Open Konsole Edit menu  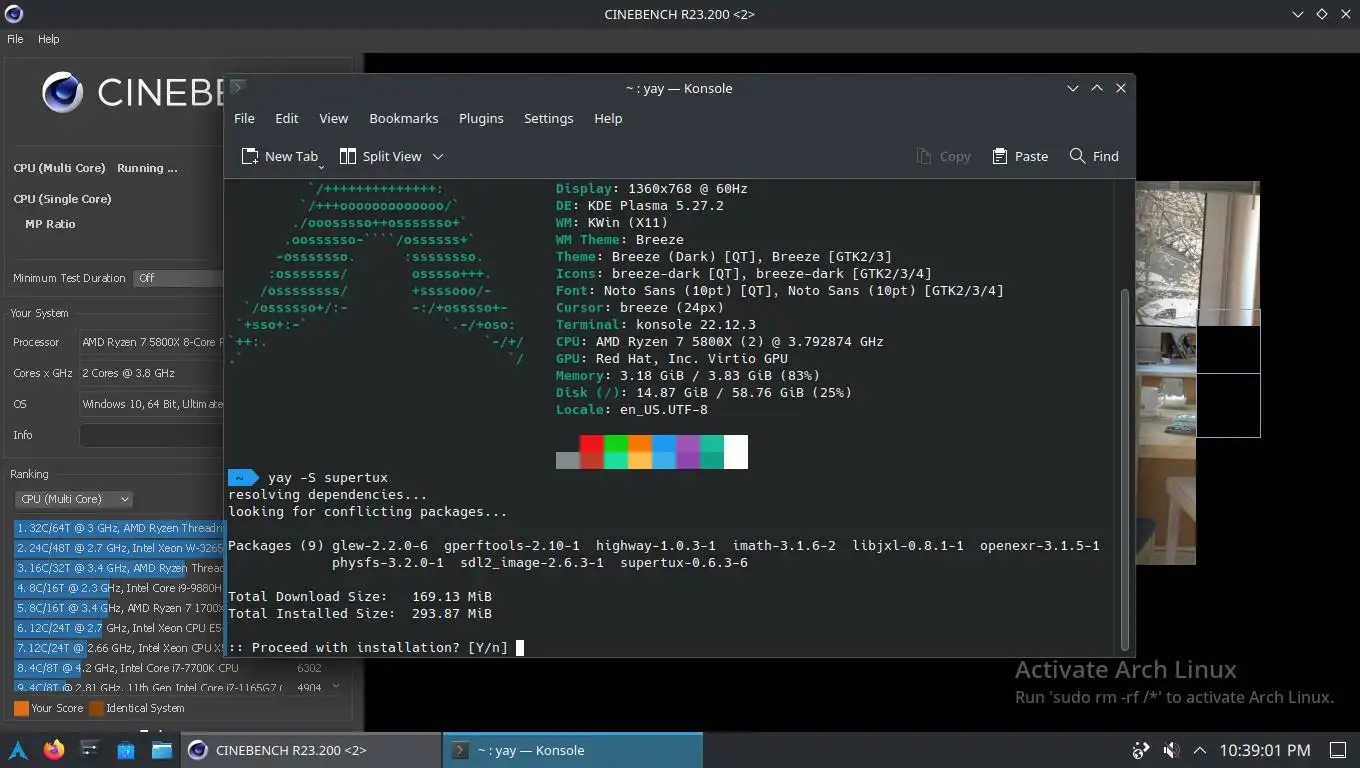click(287, 118)
